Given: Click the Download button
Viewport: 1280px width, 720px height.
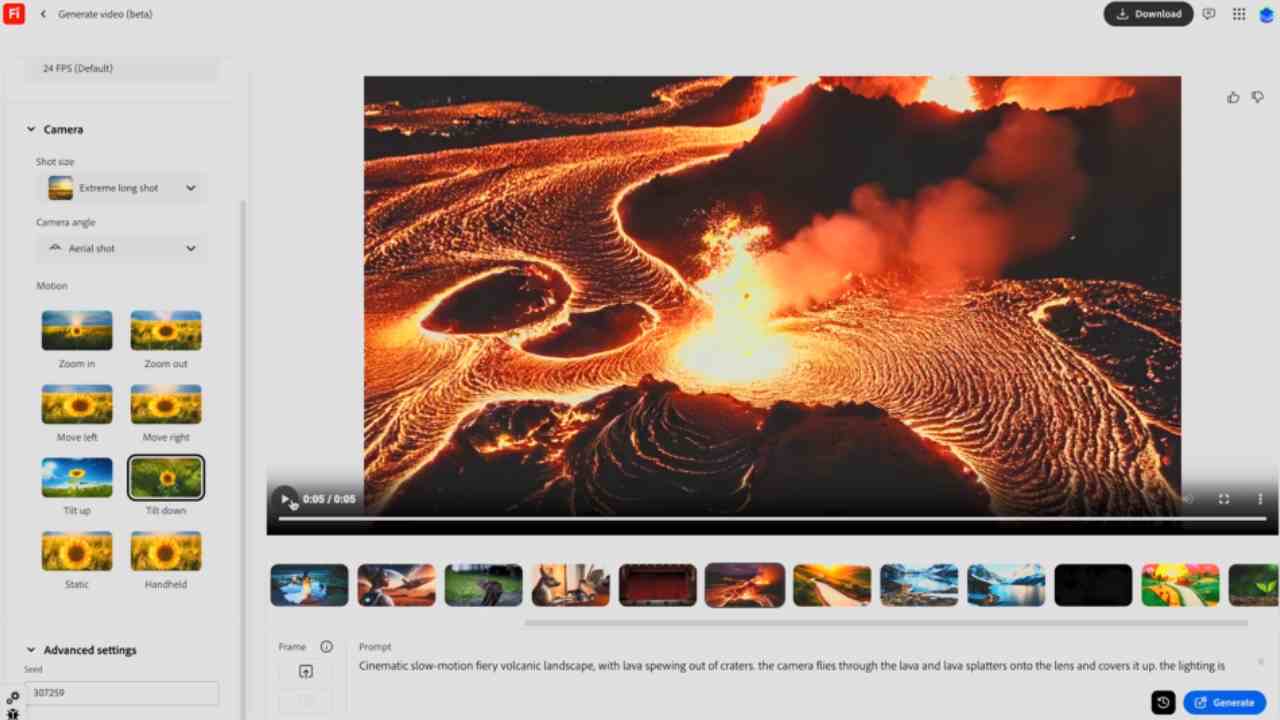Looking at the screenshot, I should (1148, 14).
